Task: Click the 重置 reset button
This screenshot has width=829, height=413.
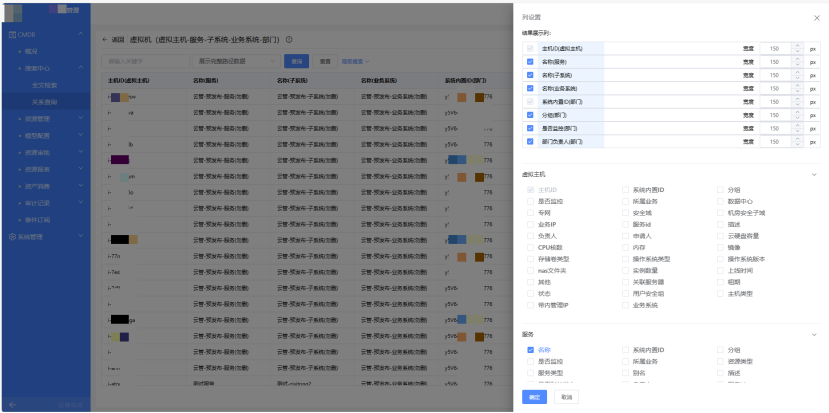Action: pyautogui.click(x=325, y=61)
